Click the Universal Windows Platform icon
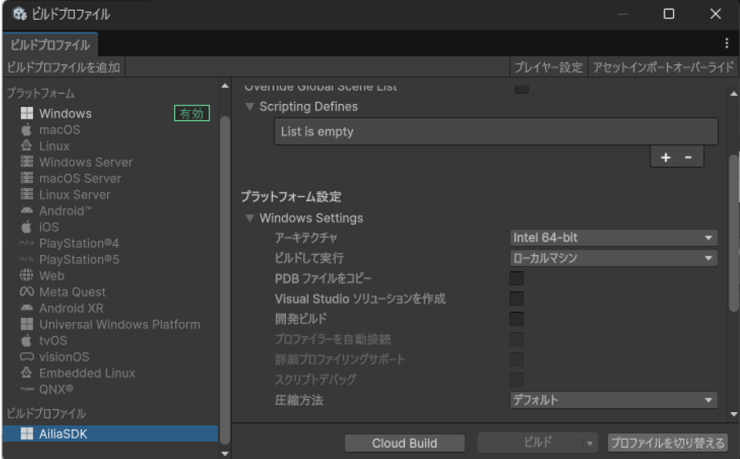Image resolution: width=740 pixels, height=459 pixels. click(27, 324)
